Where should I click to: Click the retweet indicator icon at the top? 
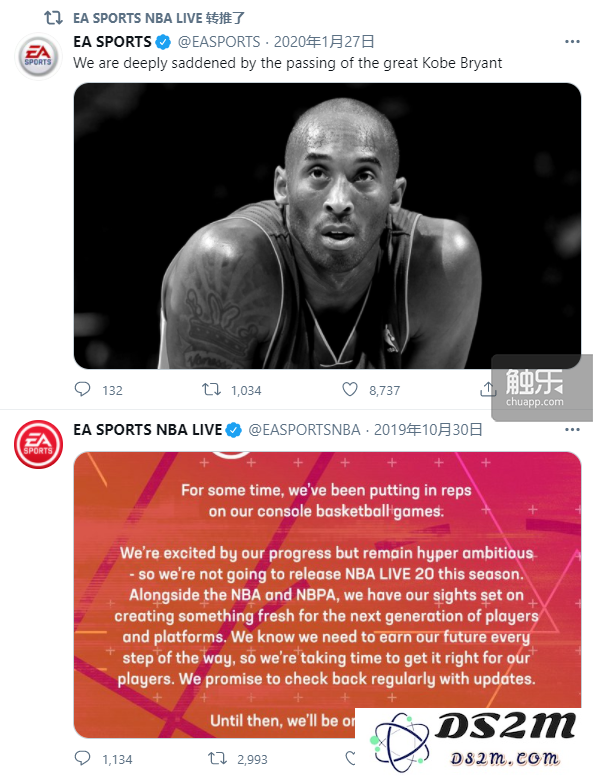(x=53, y=18)
